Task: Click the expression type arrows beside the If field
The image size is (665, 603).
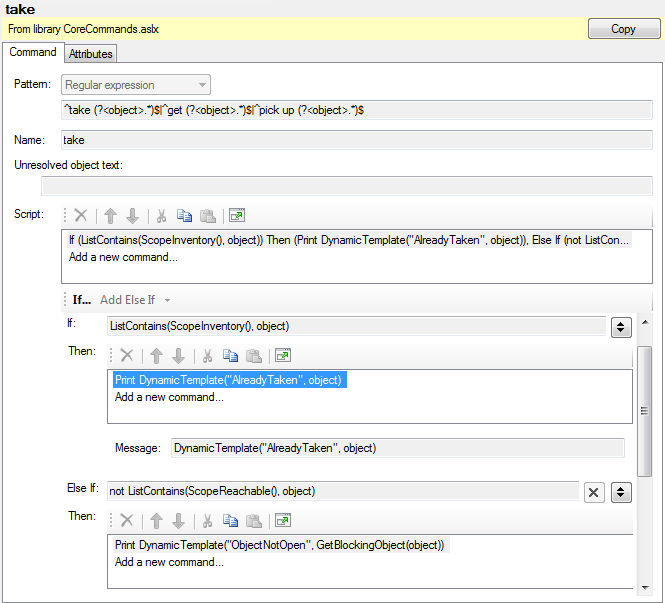Action: click(620, 326)
